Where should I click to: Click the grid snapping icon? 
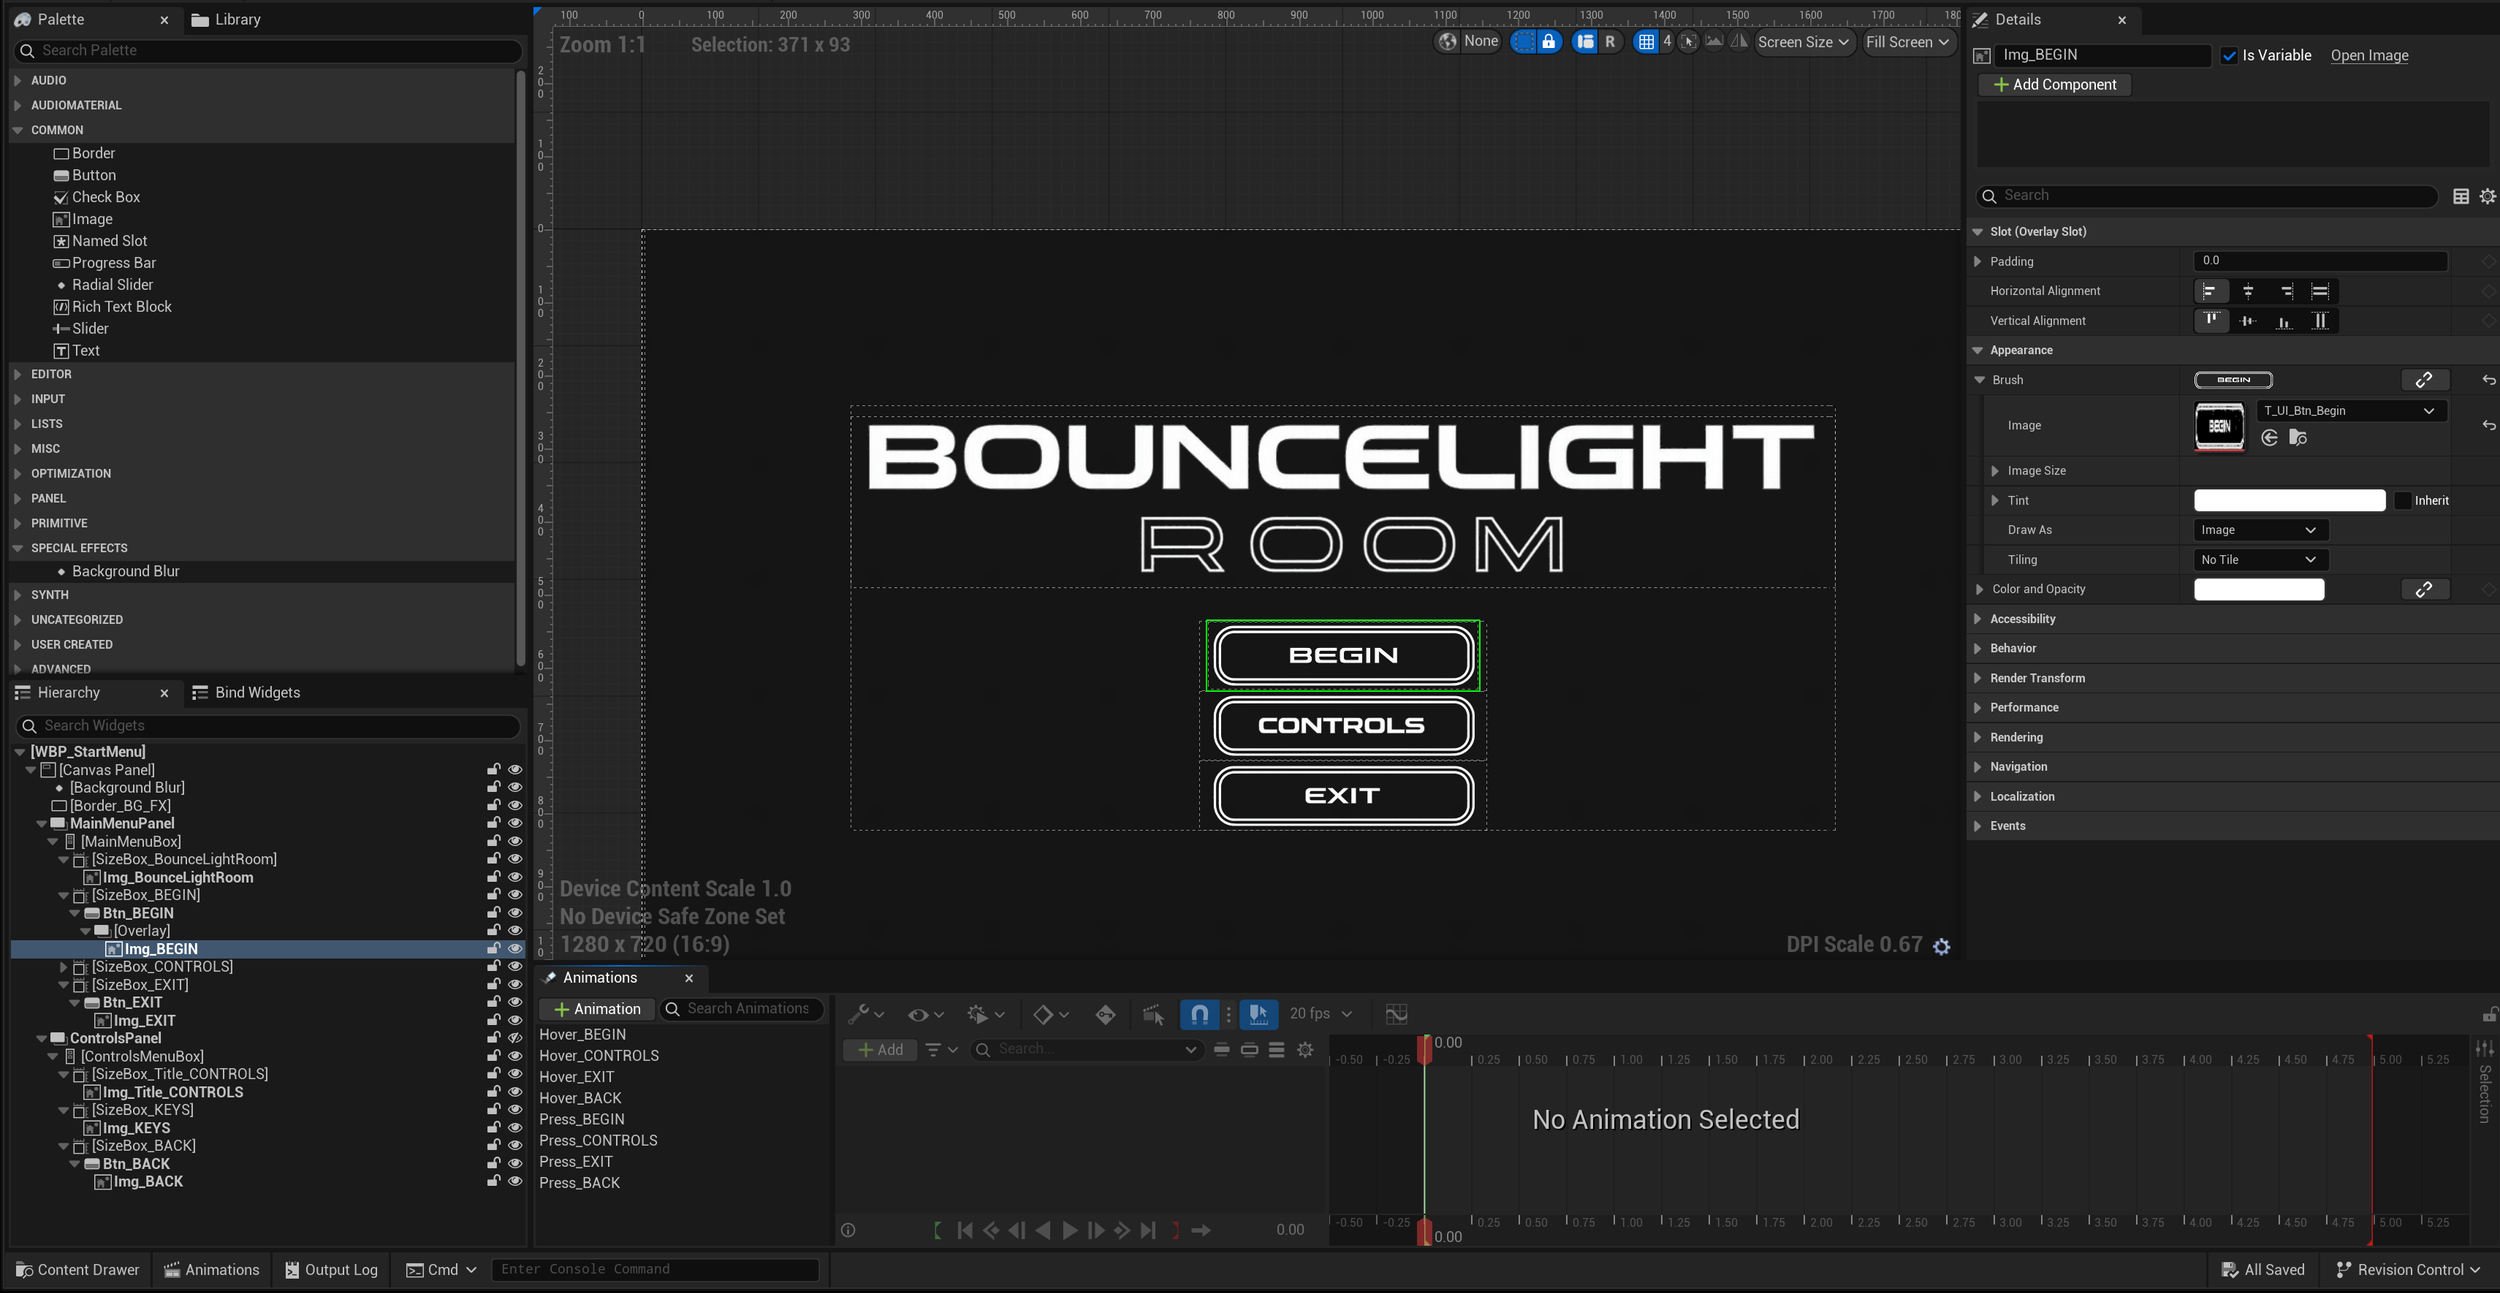(x=1646, y=42)
